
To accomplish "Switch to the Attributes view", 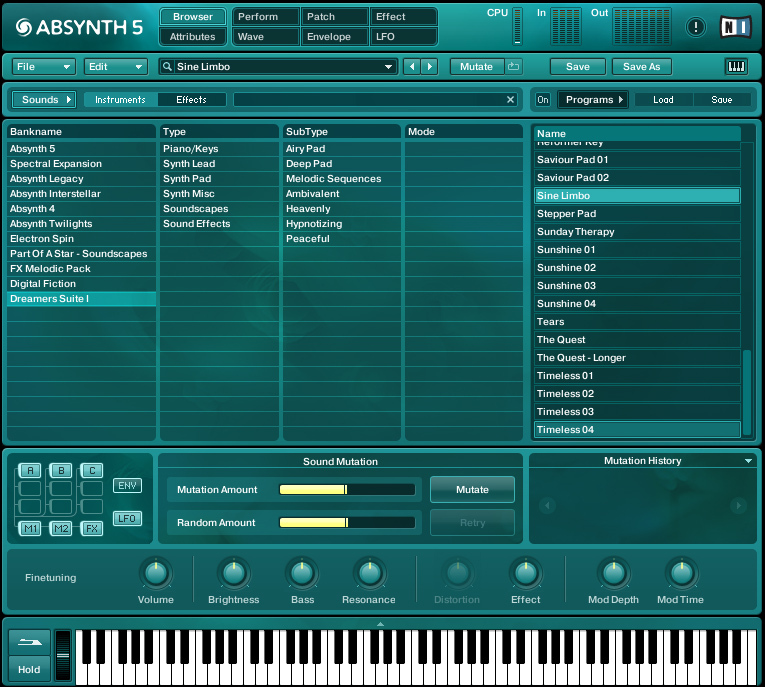I will click(193, 37).
